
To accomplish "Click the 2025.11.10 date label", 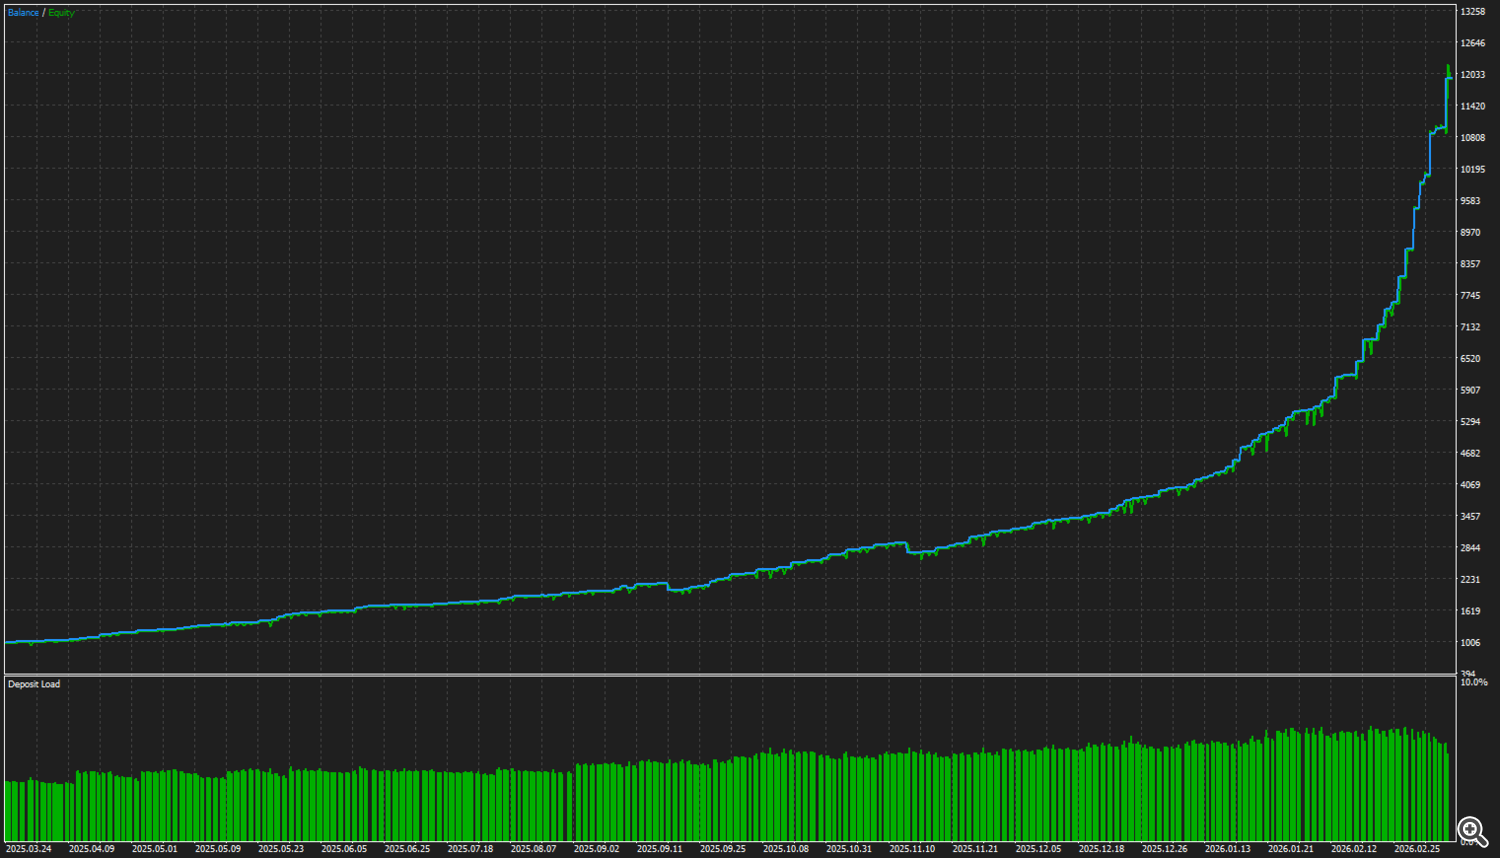I will 912,849.
